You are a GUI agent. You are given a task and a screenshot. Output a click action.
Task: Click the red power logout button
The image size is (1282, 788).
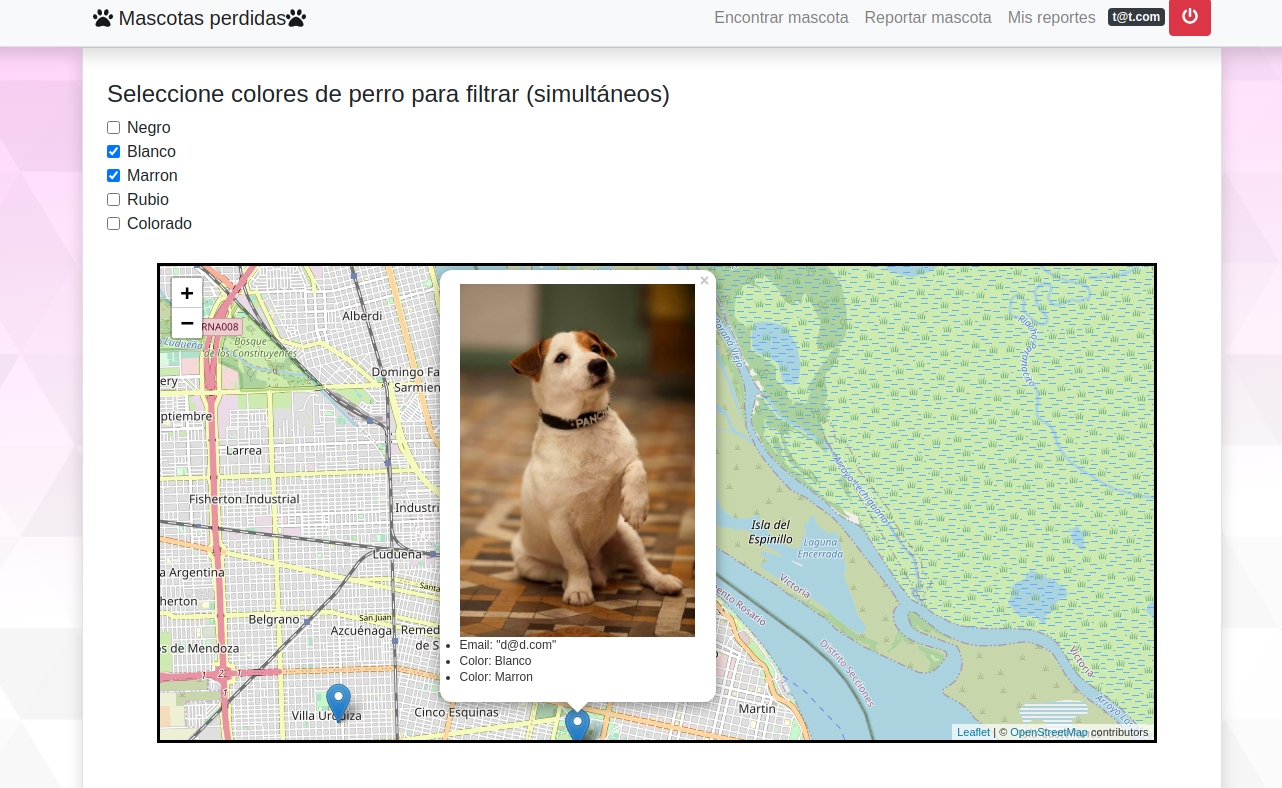(1189, 17)
